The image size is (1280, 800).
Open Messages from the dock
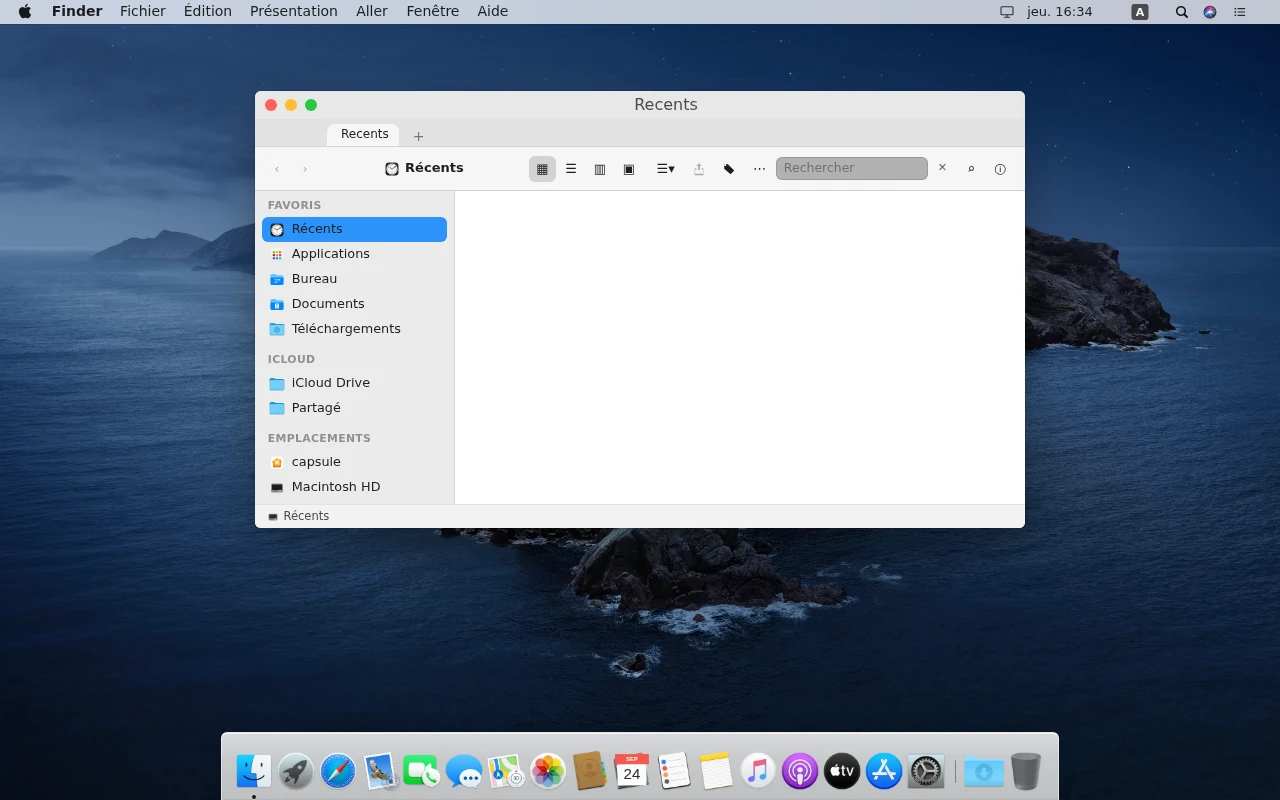click(x=464, y=771)
